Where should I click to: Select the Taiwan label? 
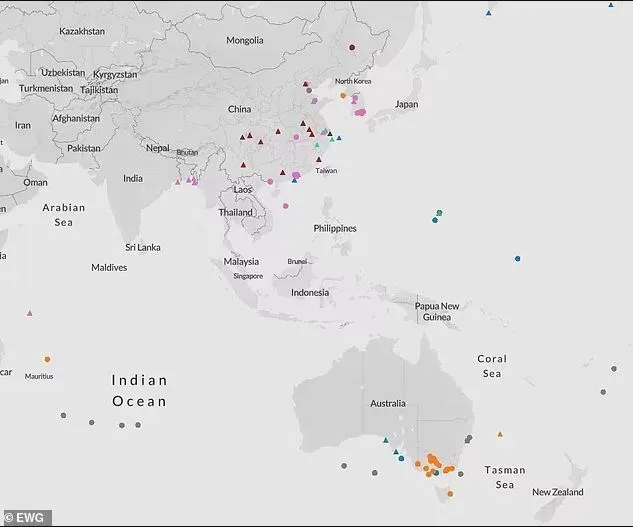click(326, 170)
